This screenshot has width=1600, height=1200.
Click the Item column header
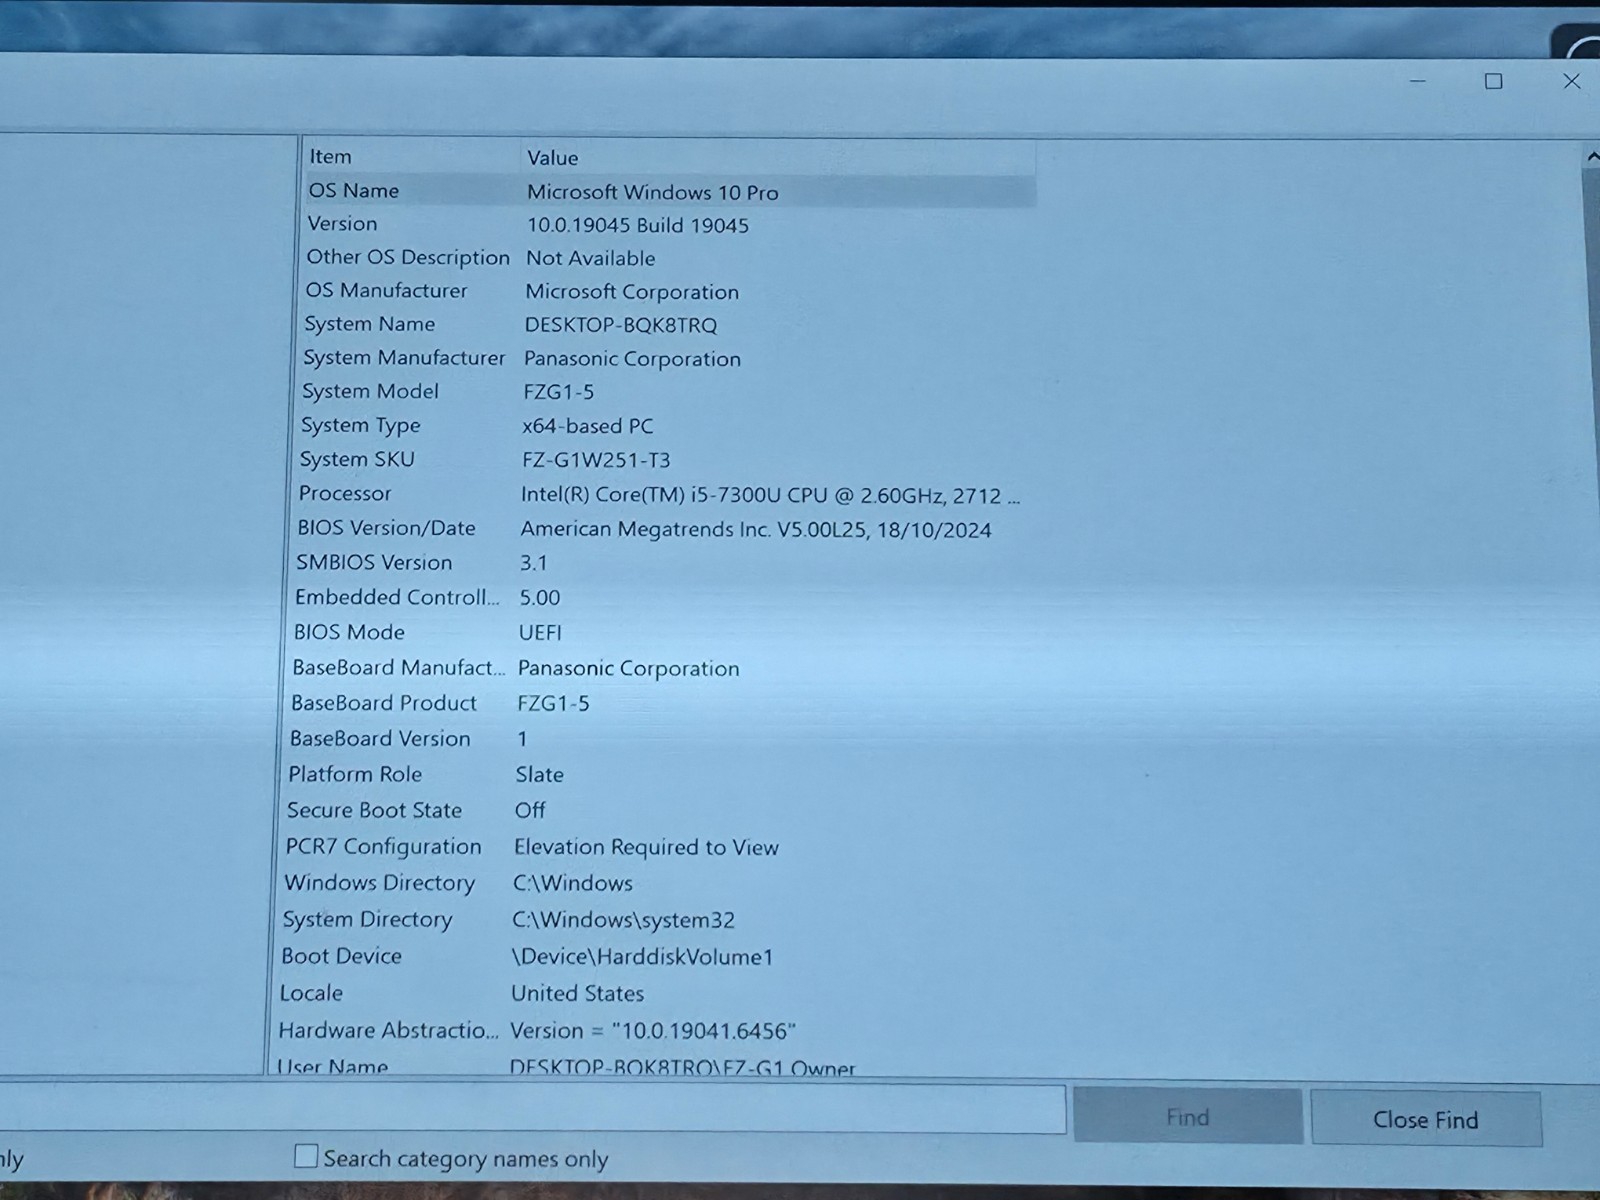pyautogui.click(x=411, y=157)
